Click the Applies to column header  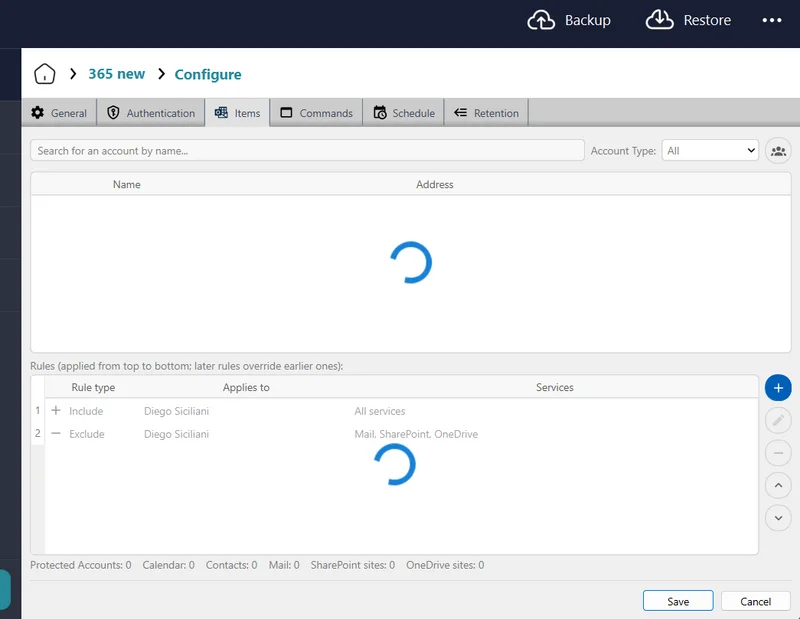(246, 387)
